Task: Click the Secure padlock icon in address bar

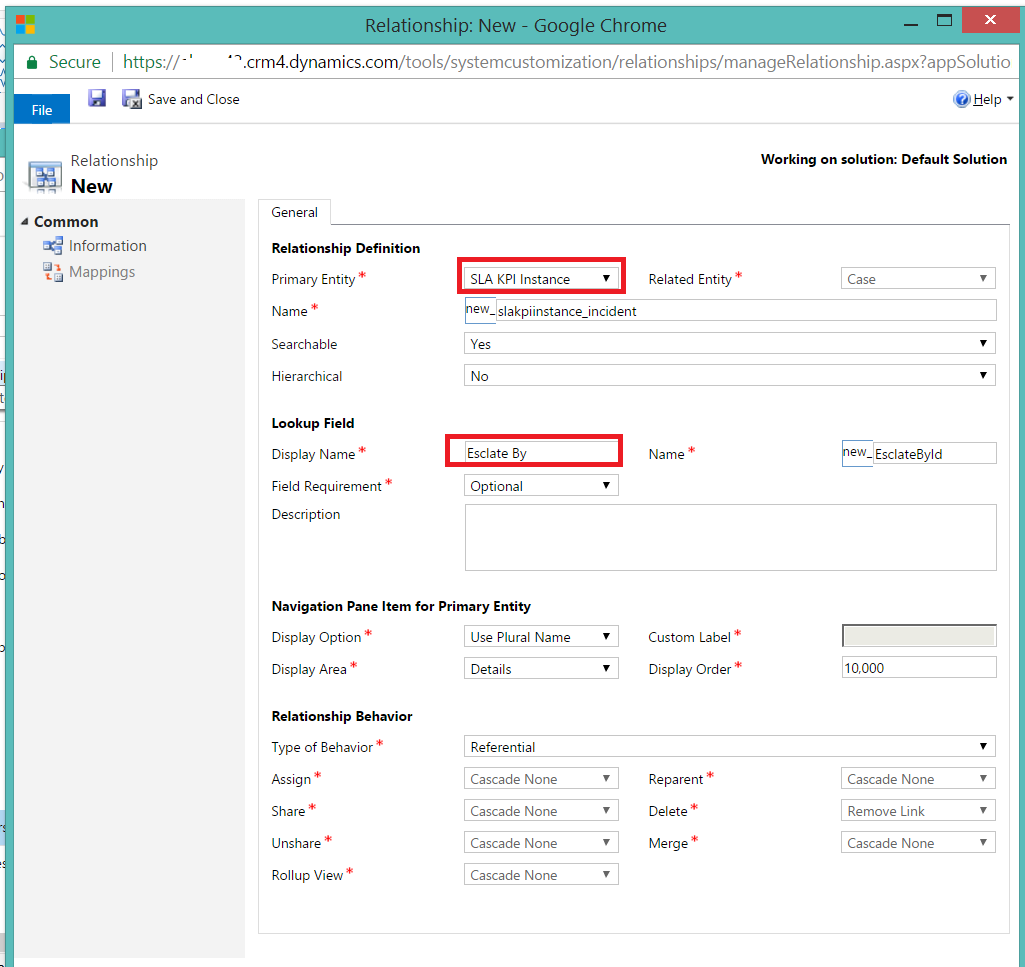Action: 33,62
